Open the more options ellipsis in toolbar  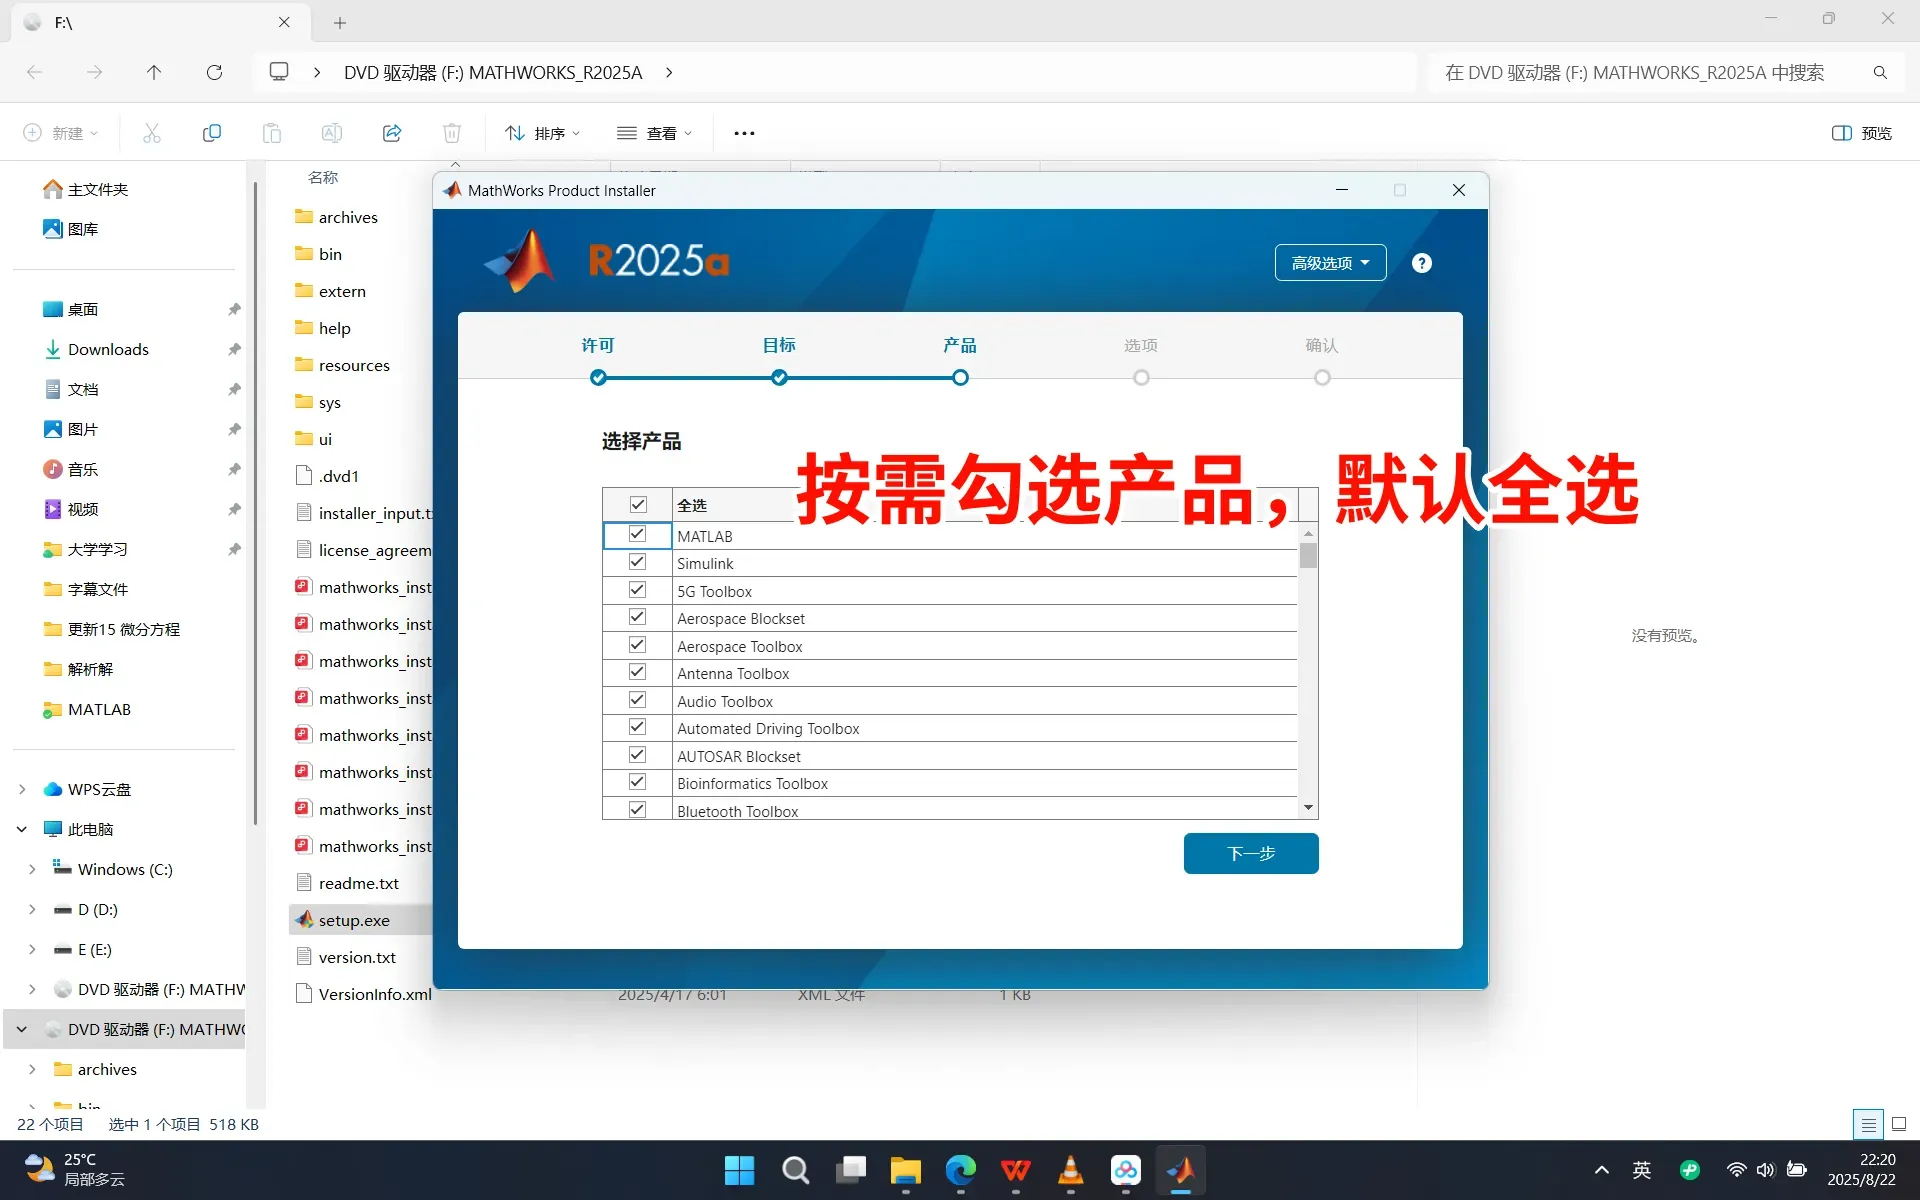744,133
